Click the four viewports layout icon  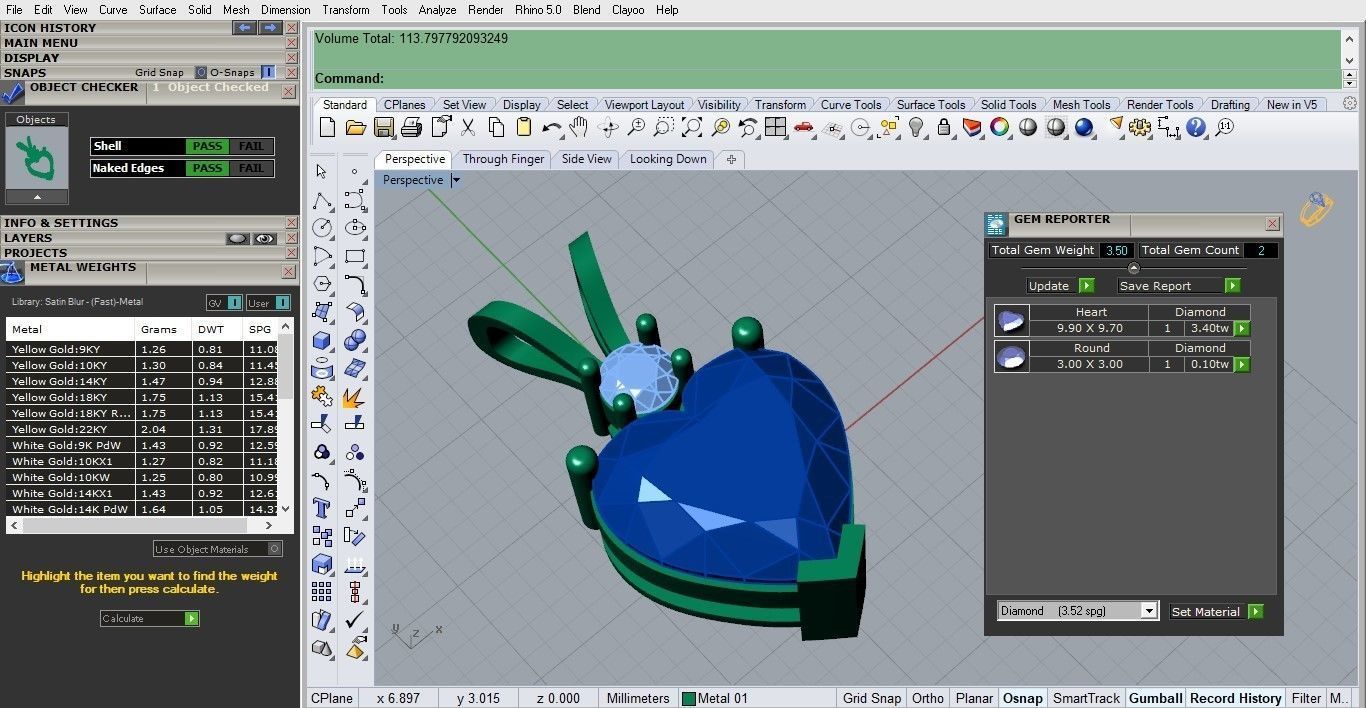775,127
